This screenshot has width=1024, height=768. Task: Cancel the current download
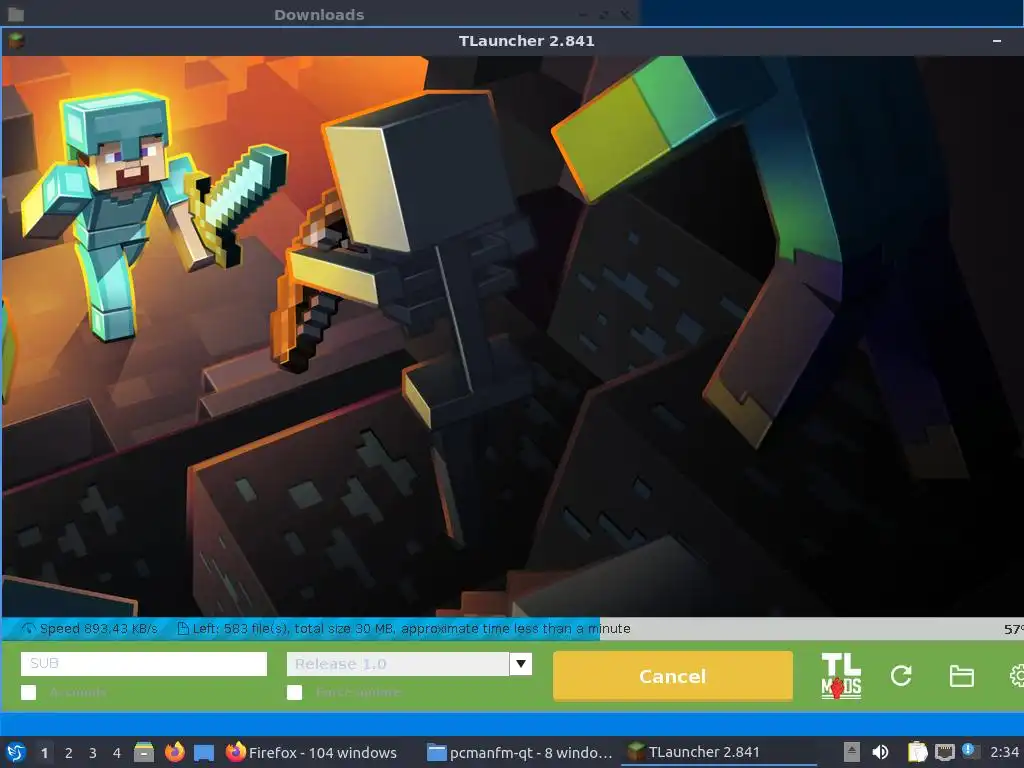click(x=673, y=676)
